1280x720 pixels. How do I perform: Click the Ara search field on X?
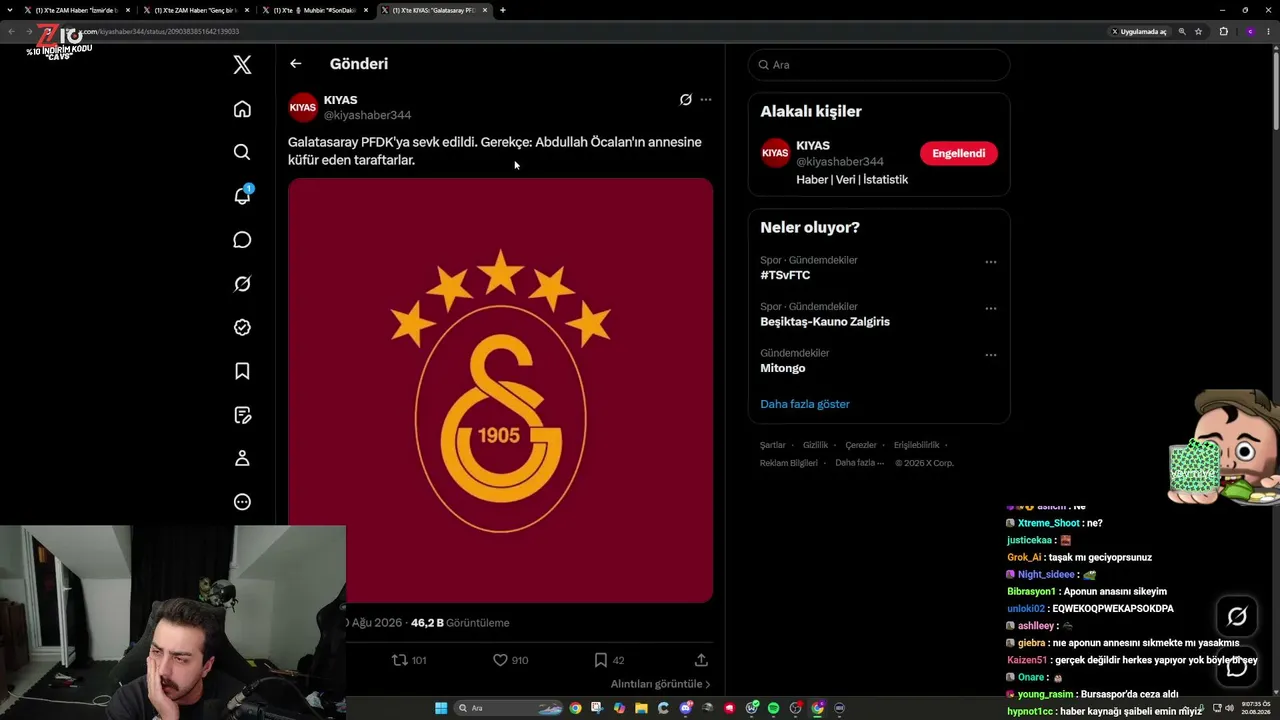(879, 65)
